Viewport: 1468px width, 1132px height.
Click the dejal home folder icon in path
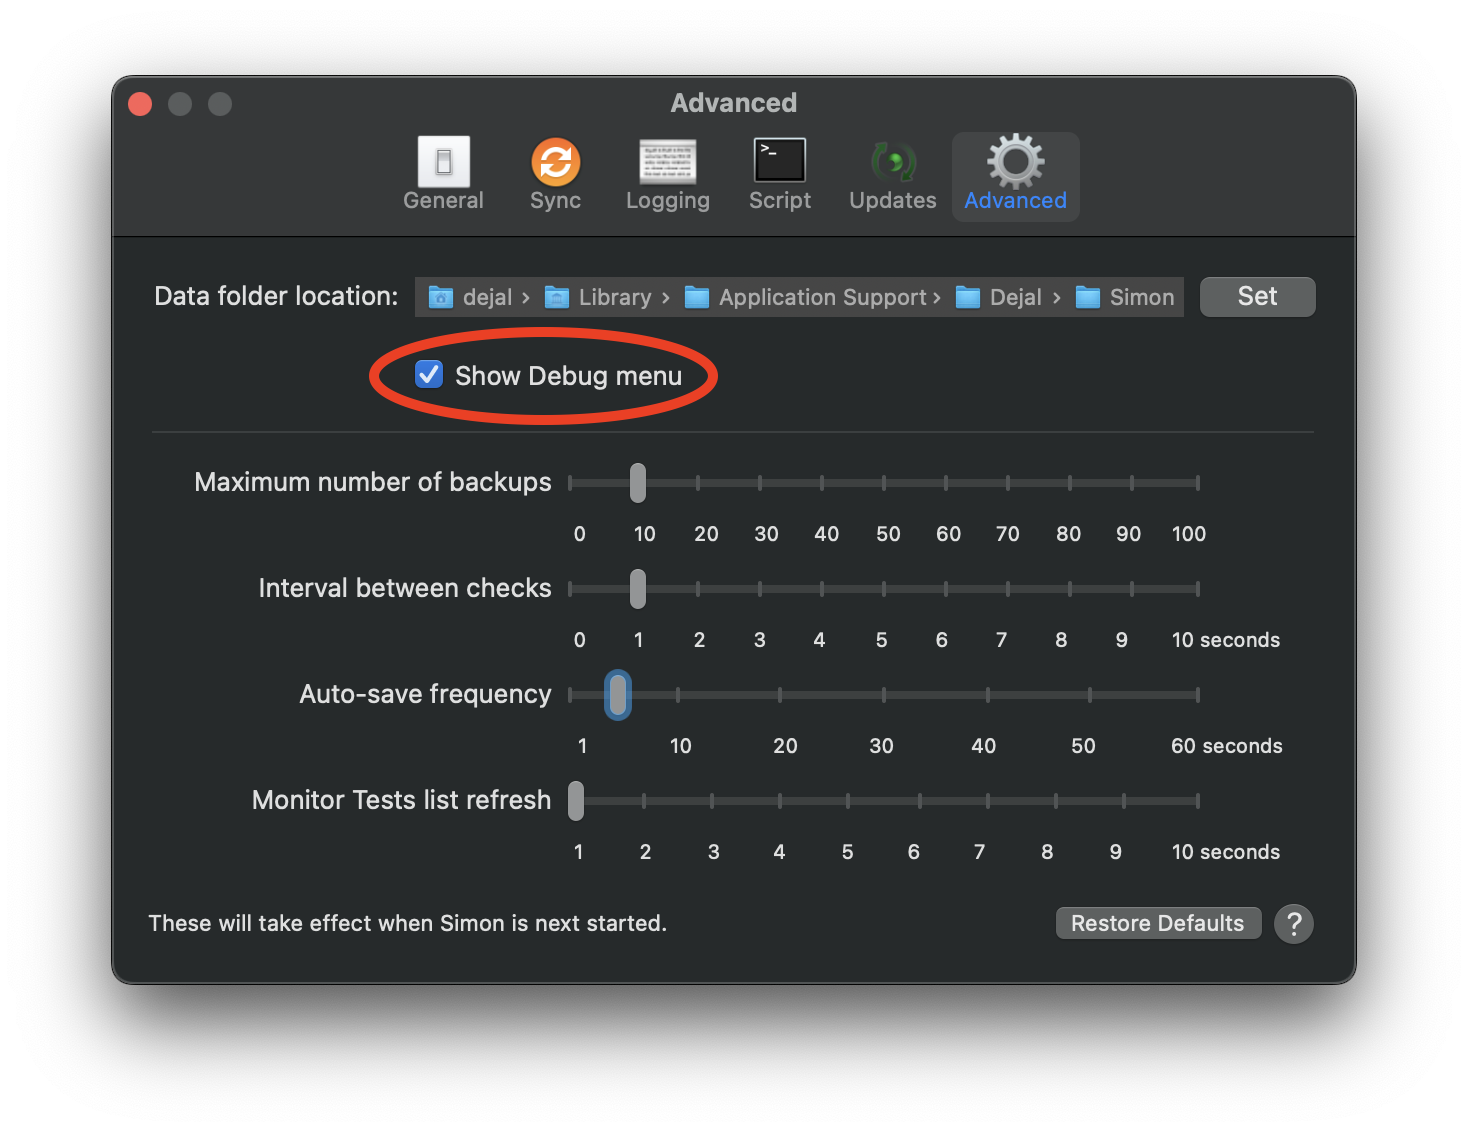point(441,297)
